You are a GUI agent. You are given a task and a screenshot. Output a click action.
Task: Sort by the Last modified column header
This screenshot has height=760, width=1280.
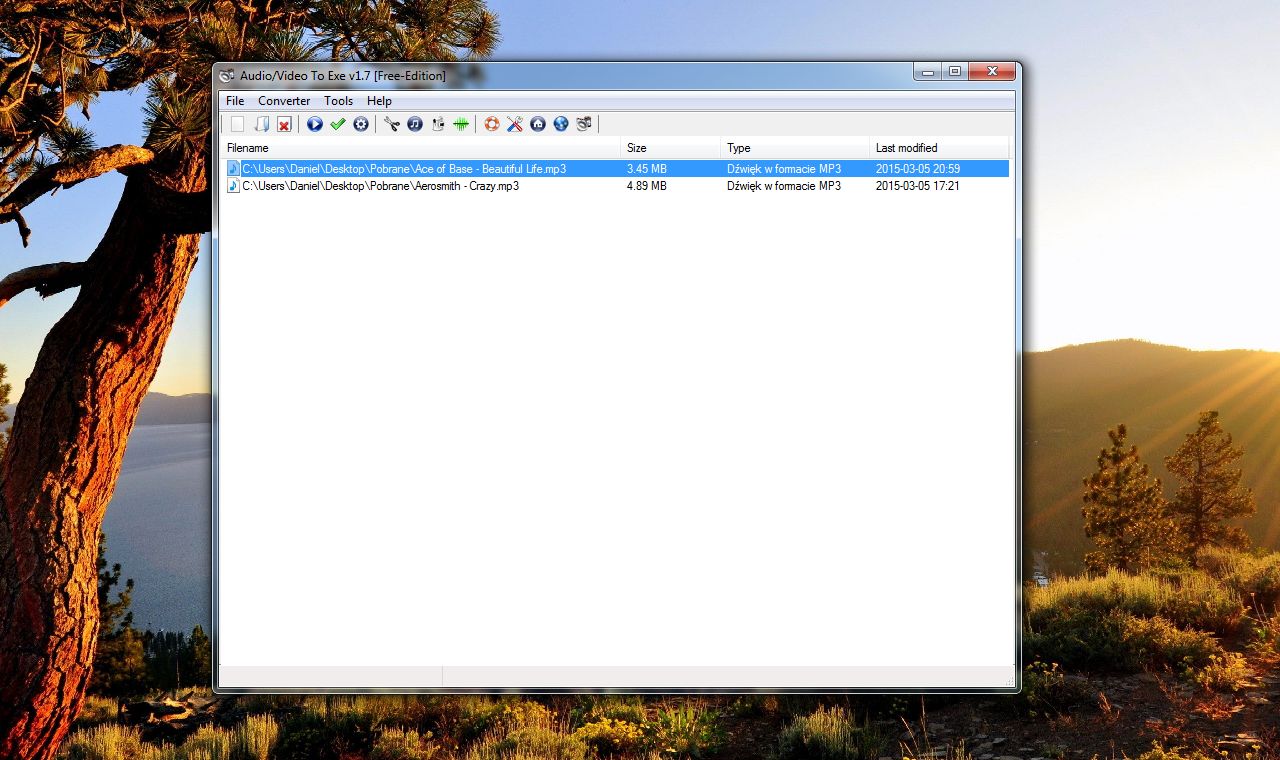[x=906, y=147]
